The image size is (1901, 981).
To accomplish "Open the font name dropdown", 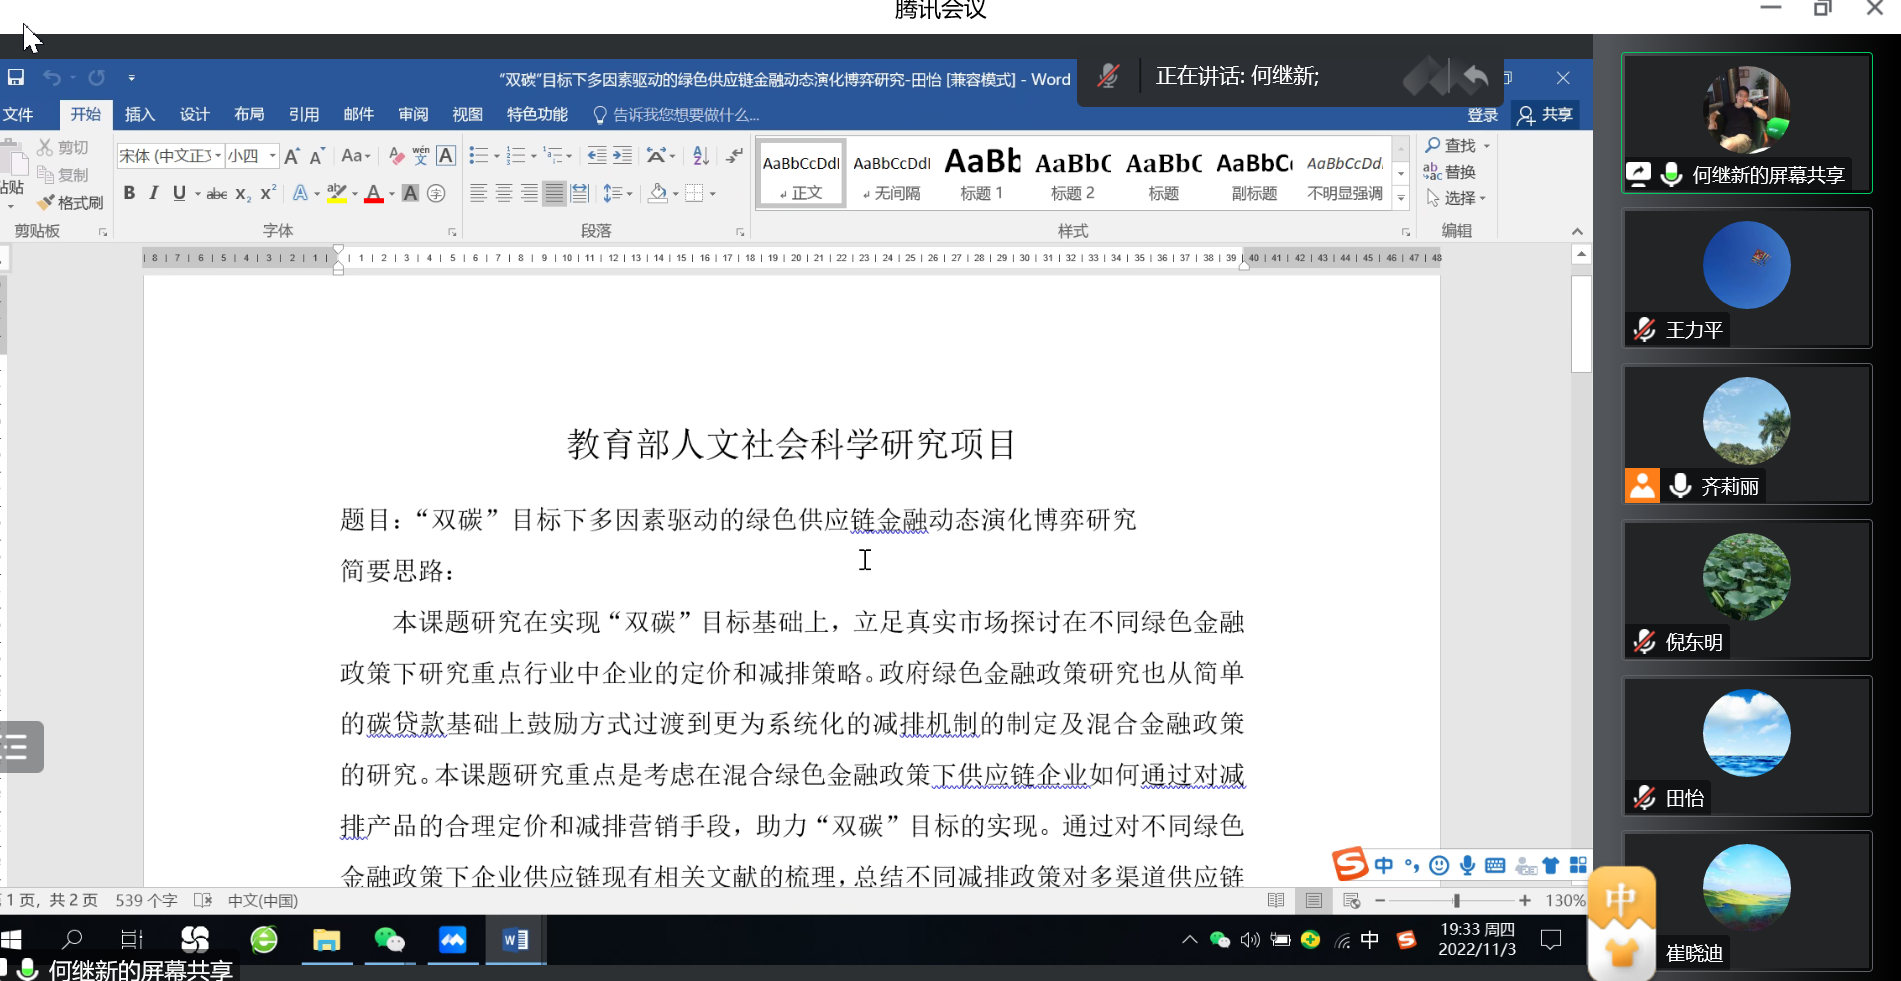I will tap(218, 156).
